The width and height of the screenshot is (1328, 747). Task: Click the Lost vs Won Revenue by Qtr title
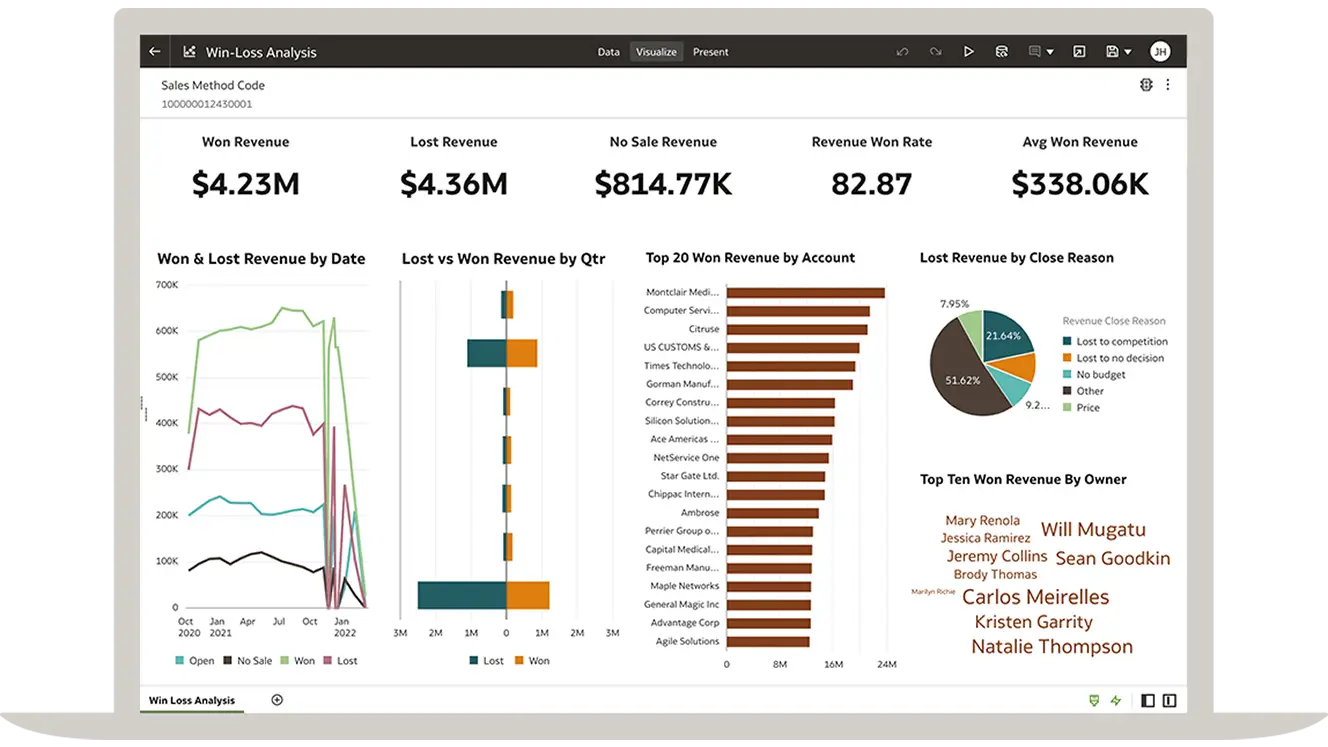[503, 259]
